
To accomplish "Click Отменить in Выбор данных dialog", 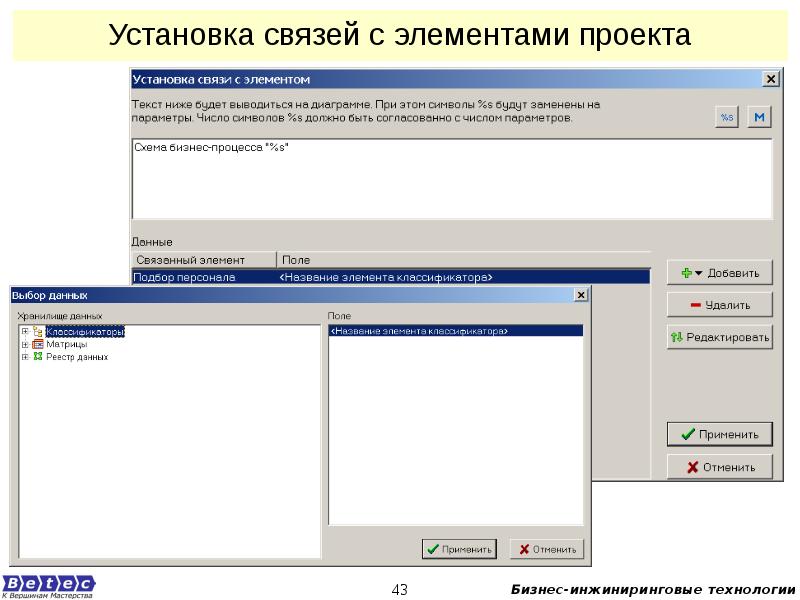I will pos(547,549).
